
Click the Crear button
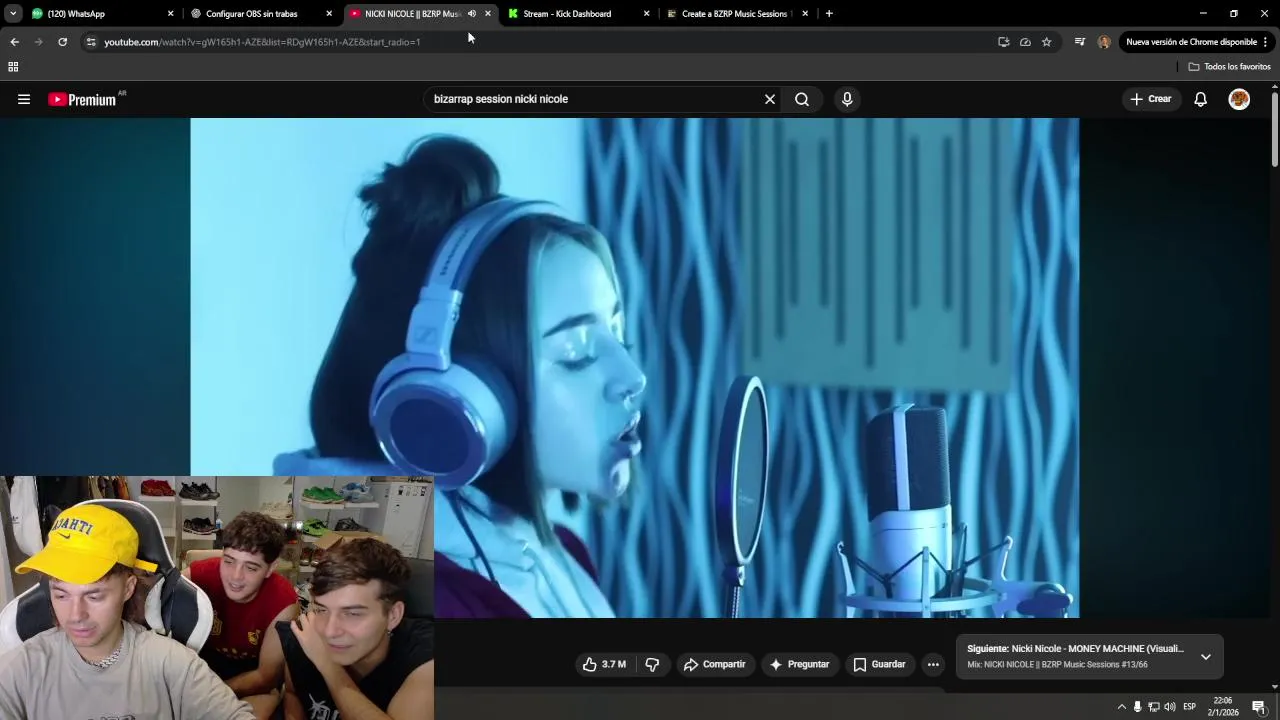click(1150, 99)
